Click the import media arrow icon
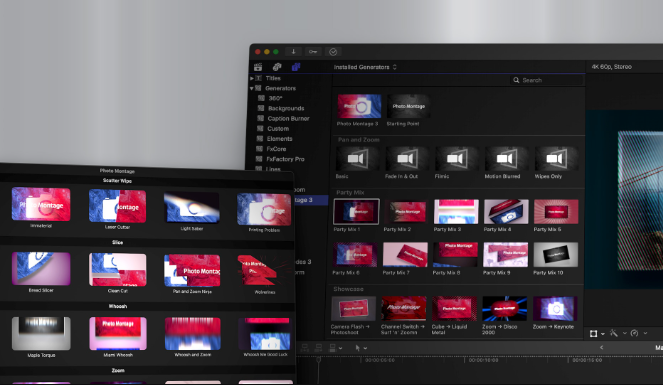Viewport: 663px width, 385px height. [293, 52]
